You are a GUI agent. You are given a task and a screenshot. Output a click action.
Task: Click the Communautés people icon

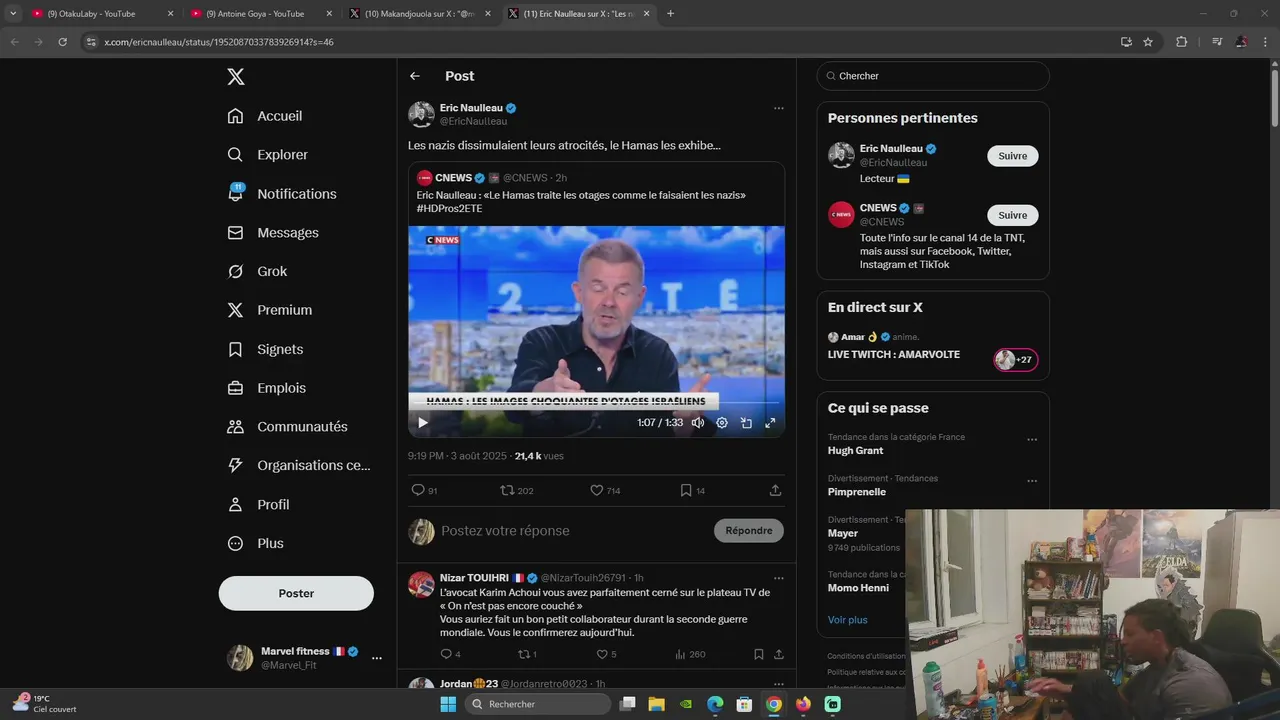[235, 427]
